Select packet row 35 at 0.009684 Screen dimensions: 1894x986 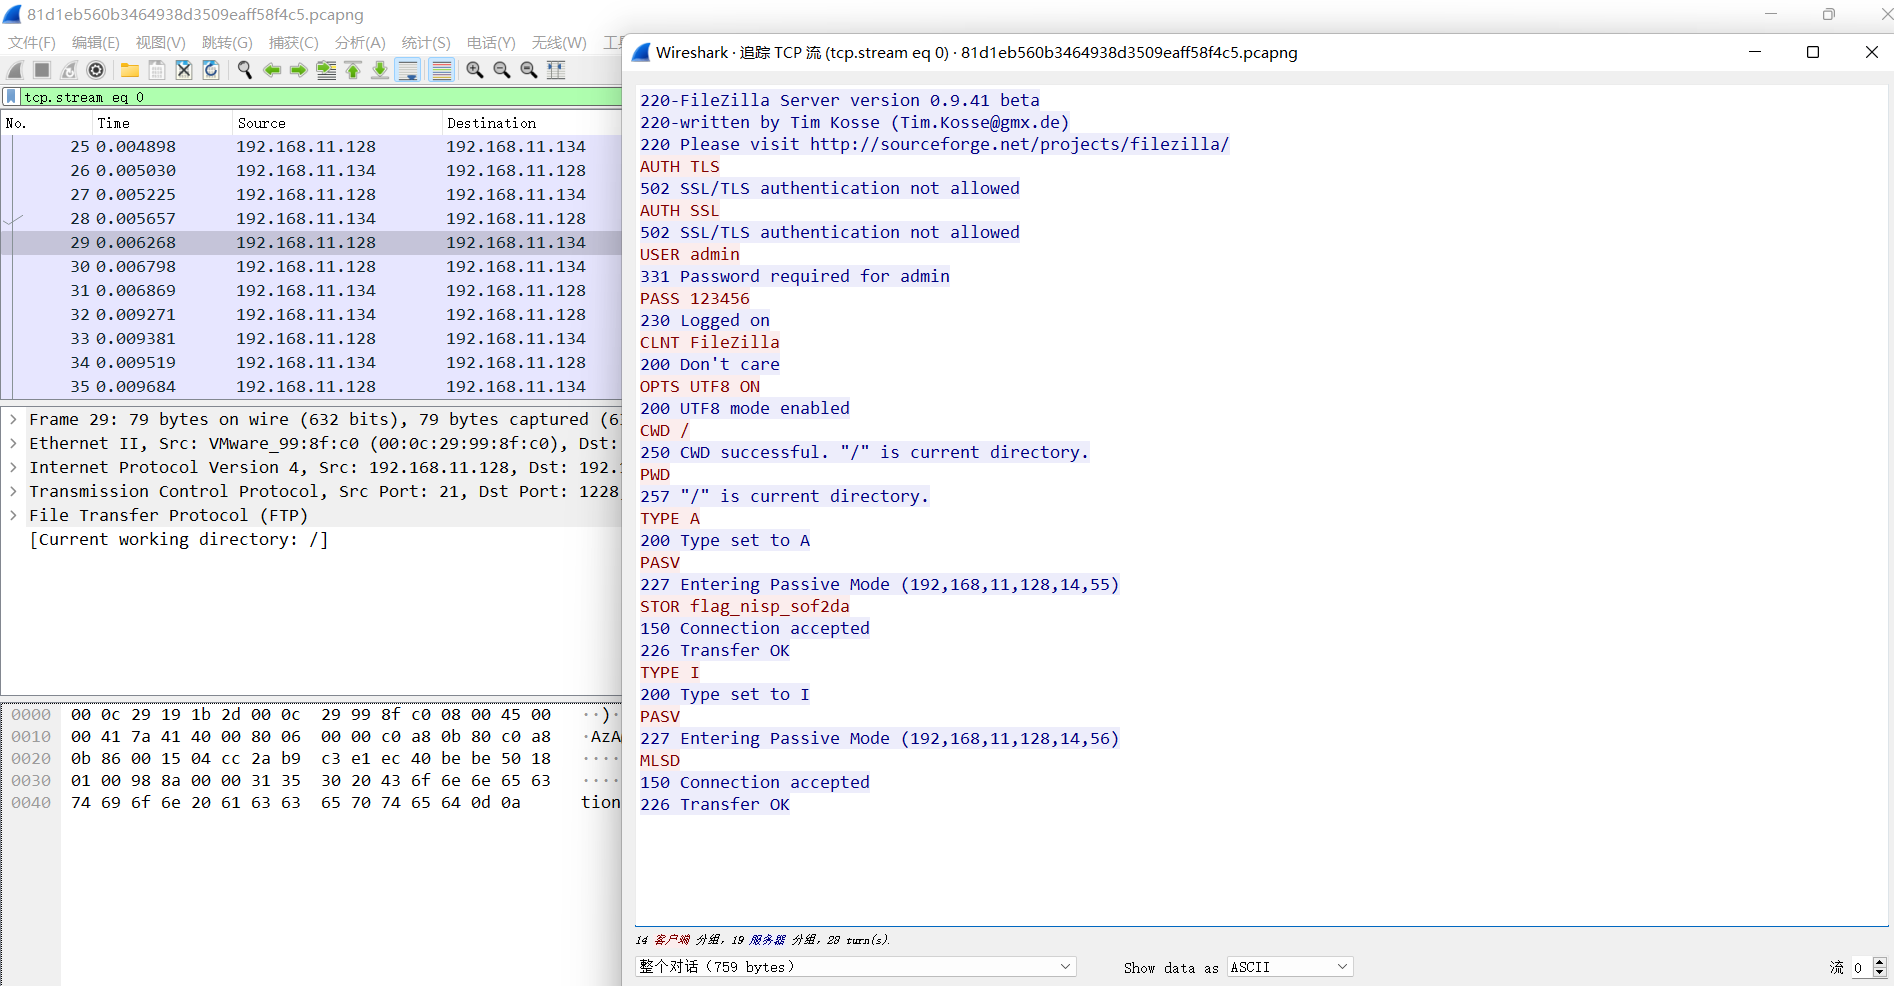point(311,387)
